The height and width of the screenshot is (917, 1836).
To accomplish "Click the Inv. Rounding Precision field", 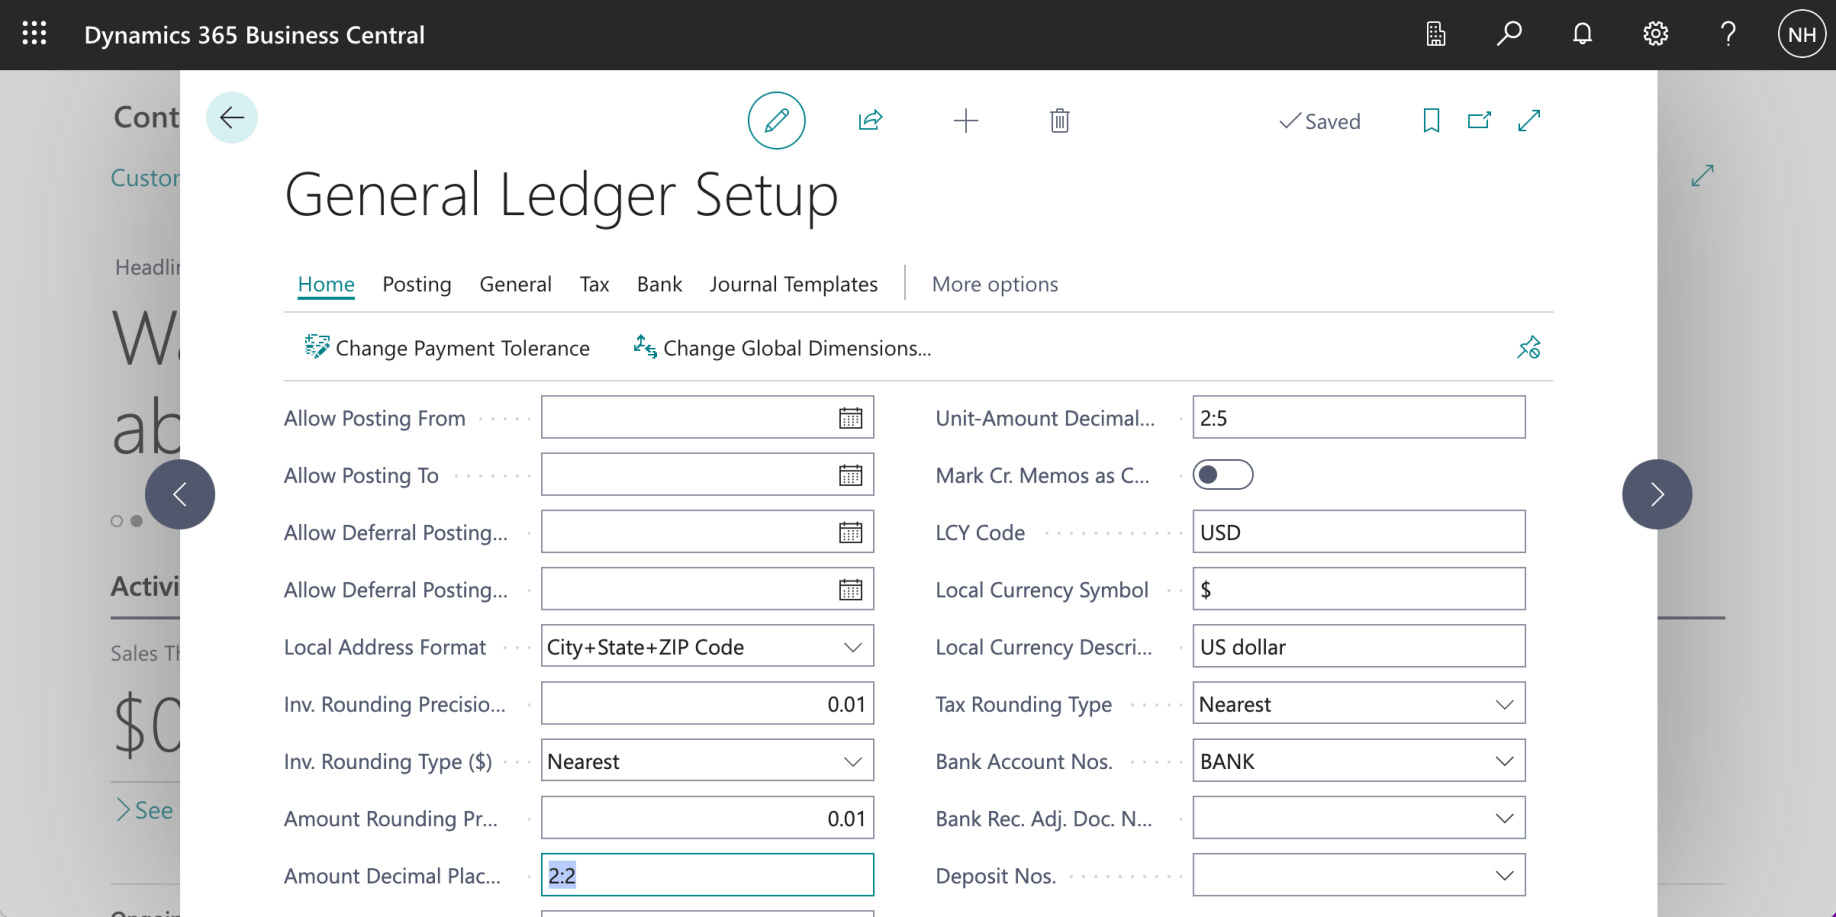I will pyautogui.click(x=707, y=704).
